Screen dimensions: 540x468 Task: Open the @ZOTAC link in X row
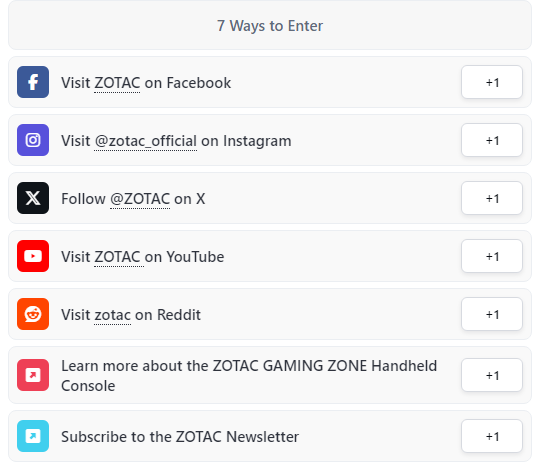pyautogui.click(x=140, y=199)
